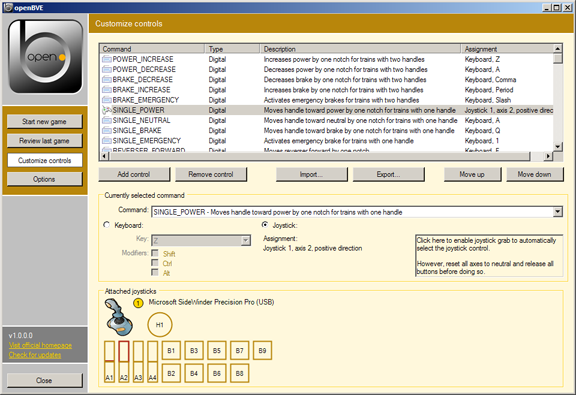Toggle the Ctrl modifier checkbox
576x395 pixels.
[155, 263]
